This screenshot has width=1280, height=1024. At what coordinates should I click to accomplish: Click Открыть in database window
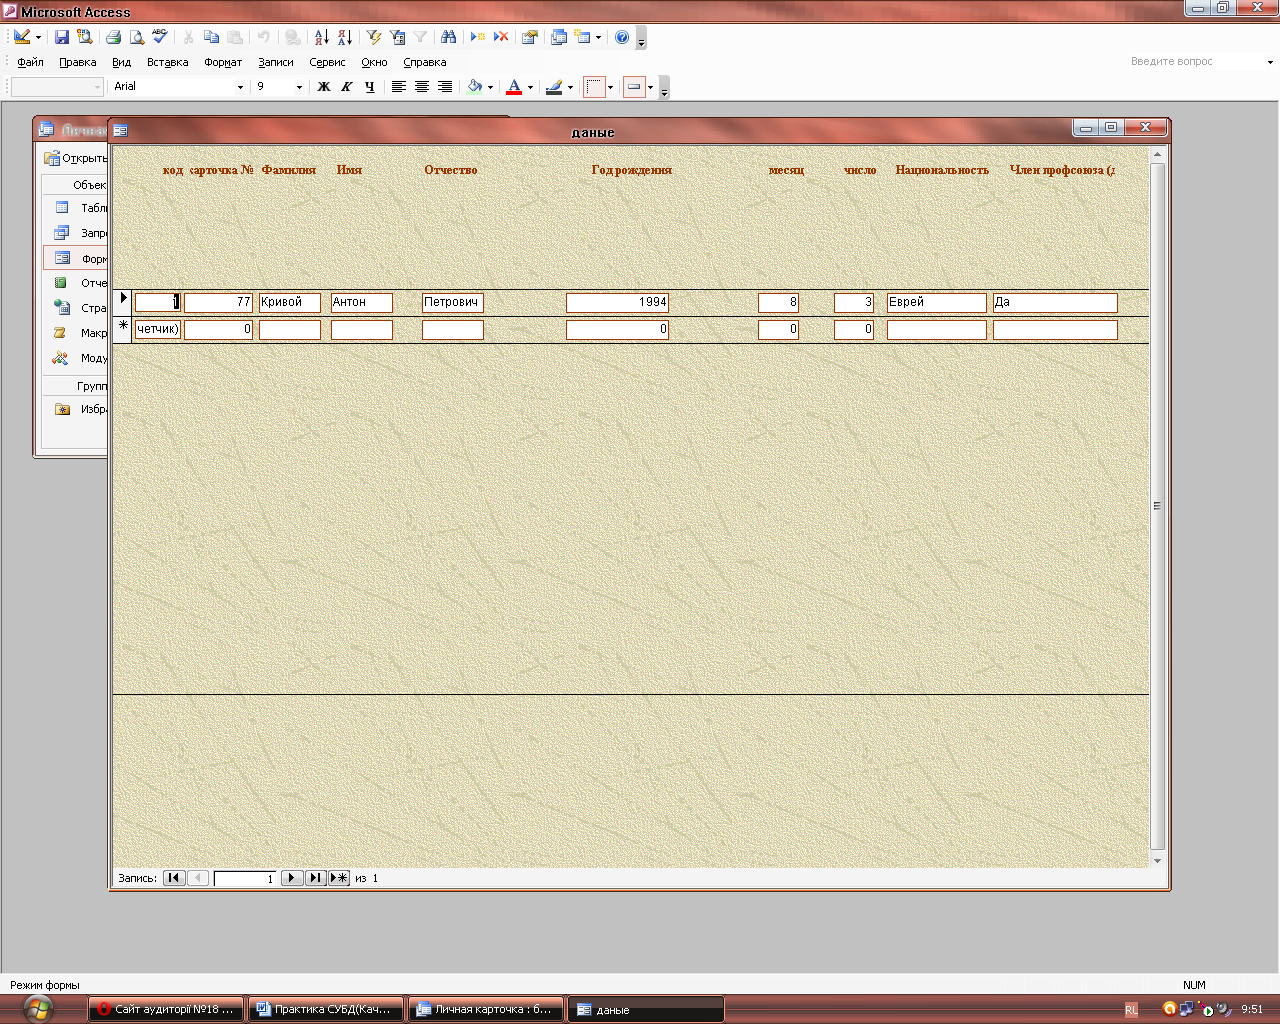pyautogui.click(x=76, y=158)
